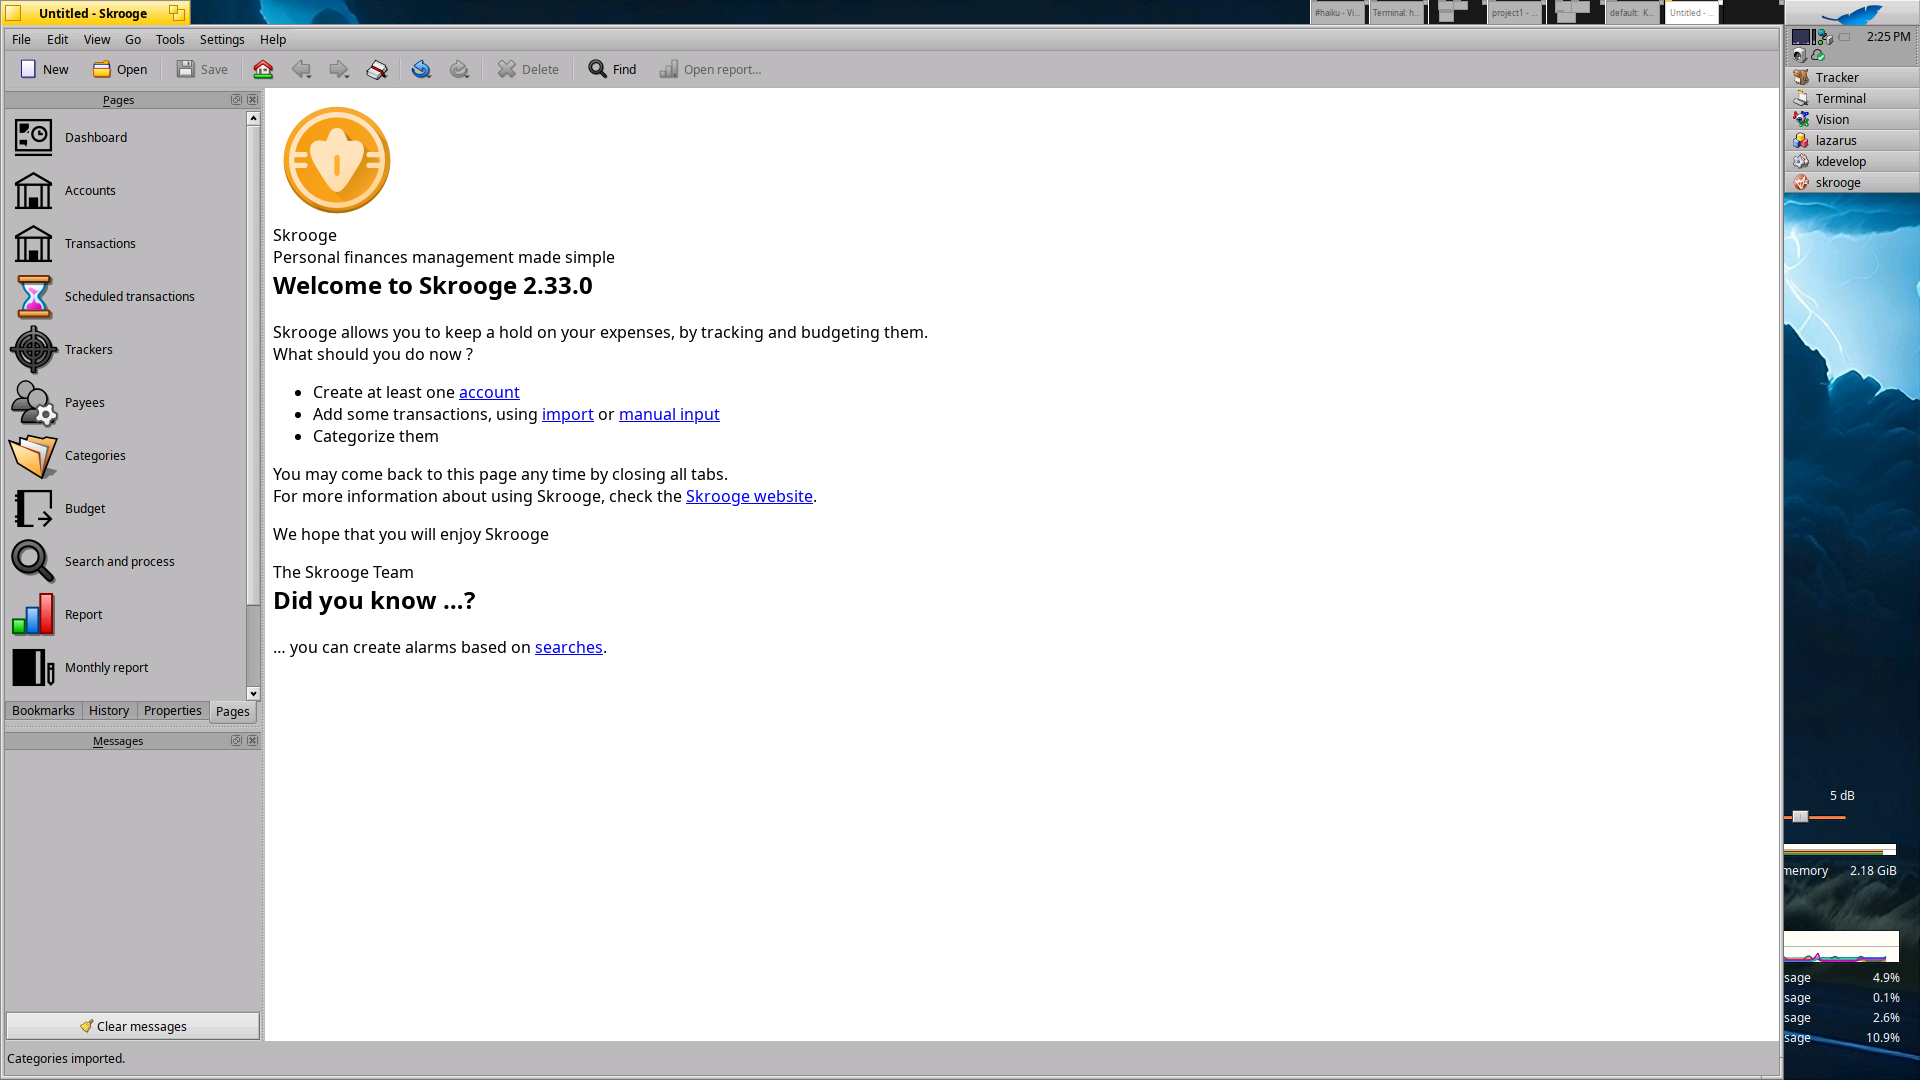Click the Haiku leaf menu in the Deskbar
Screen dimensions: 1920x1080
pos(1852,14)
